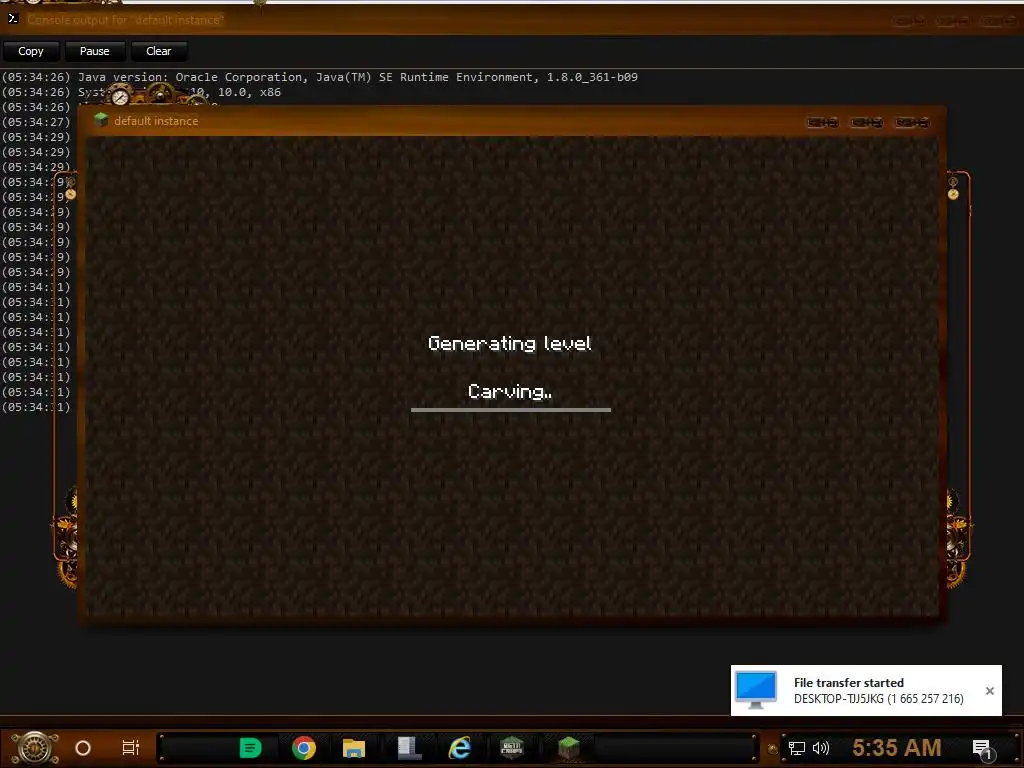Click the monitor icon in file transfer notification
Screen dimensions: 1024x768
[756, 690]
